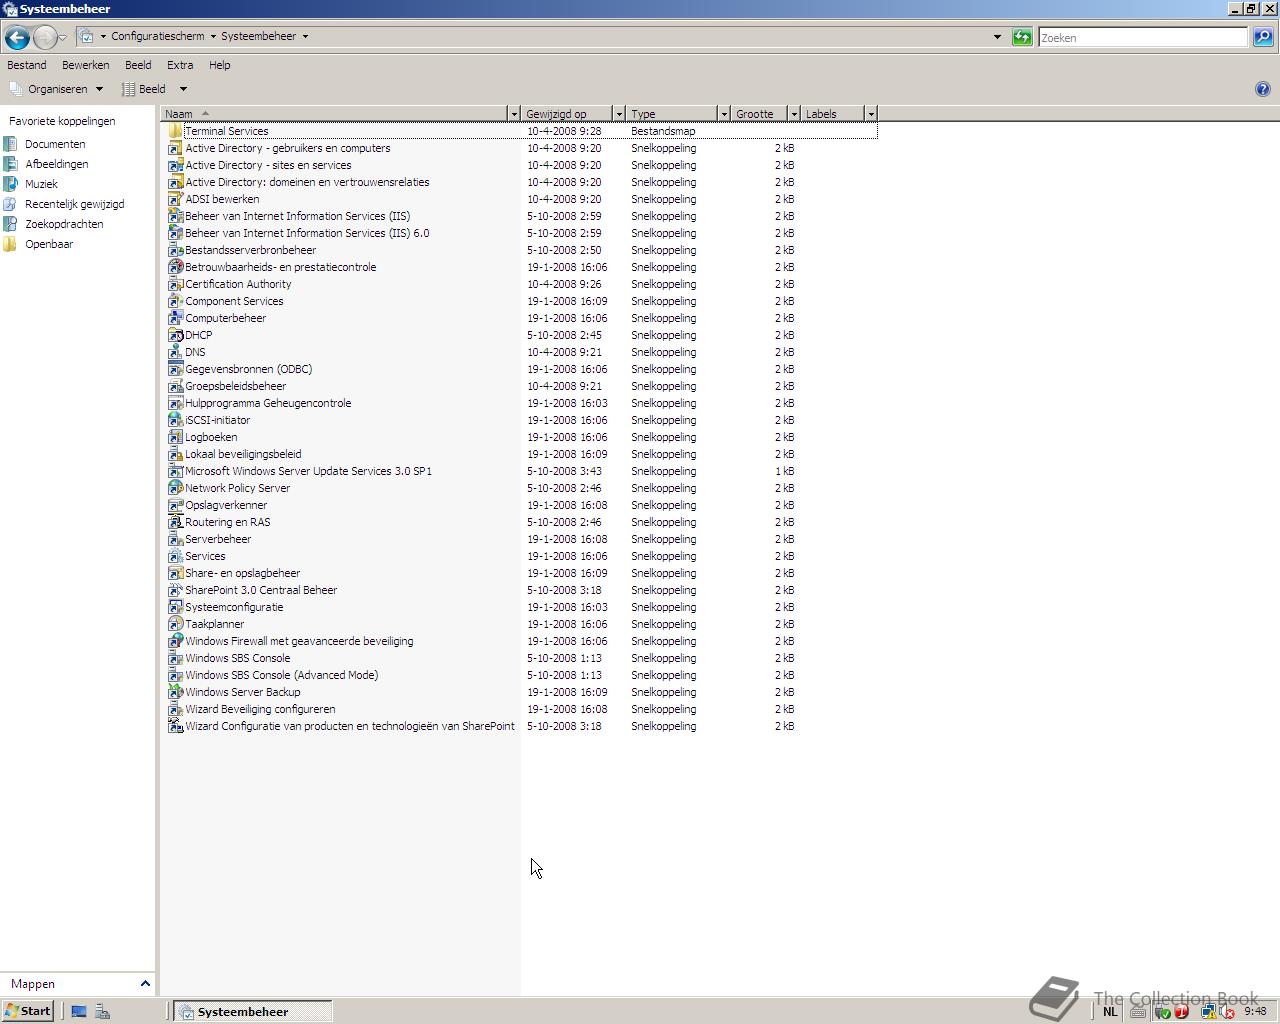1280x1024 pixels.
Task: Select the DHCP shortcut icon
Action: pyautogui.click(x=175, y=335)
